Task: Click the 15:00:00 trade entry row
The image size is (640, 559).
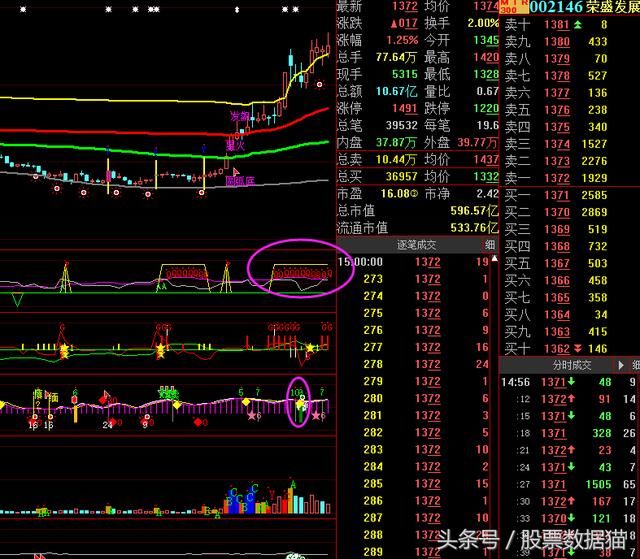Action: click(x=415, y=262)
